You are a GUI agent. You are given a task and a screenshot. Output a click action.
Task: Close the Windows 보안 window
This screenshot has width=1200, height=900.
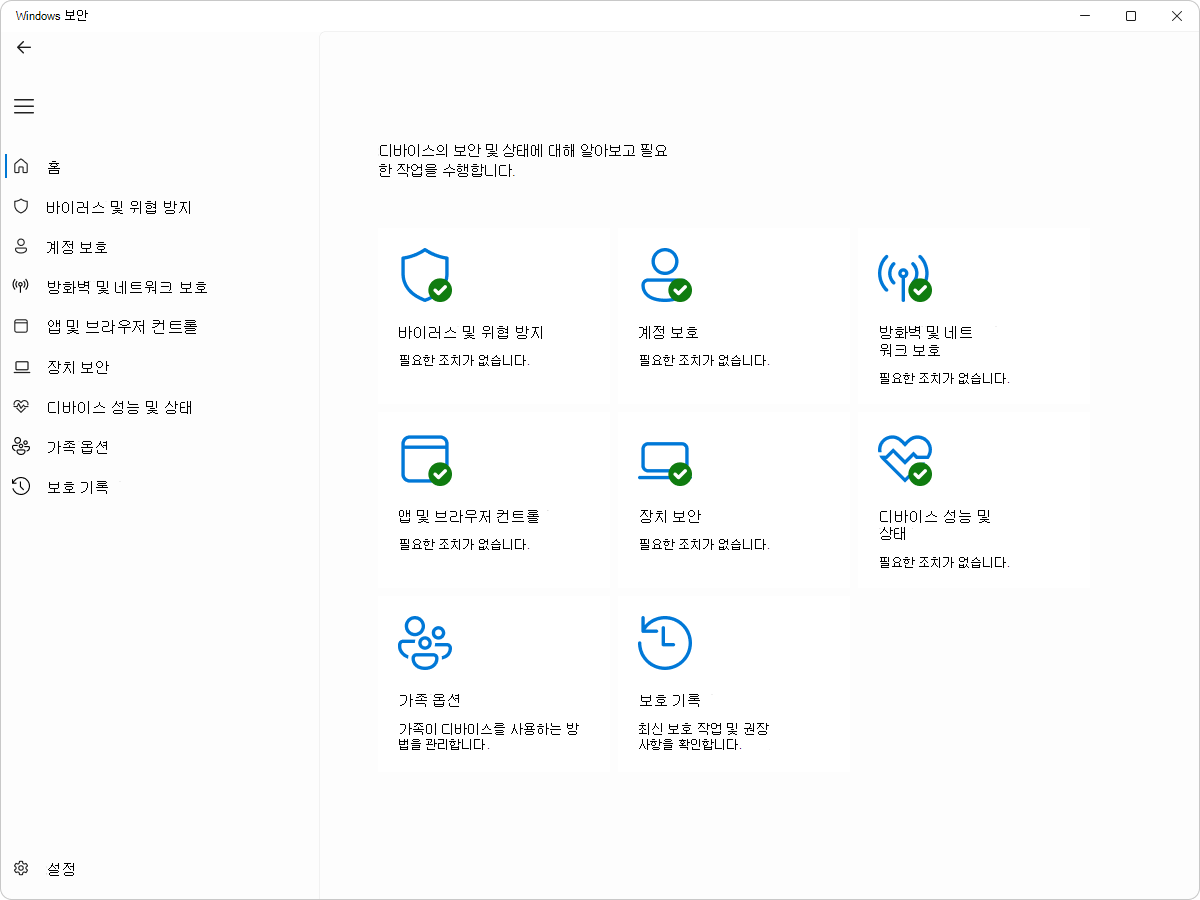tap(1177, 16)
